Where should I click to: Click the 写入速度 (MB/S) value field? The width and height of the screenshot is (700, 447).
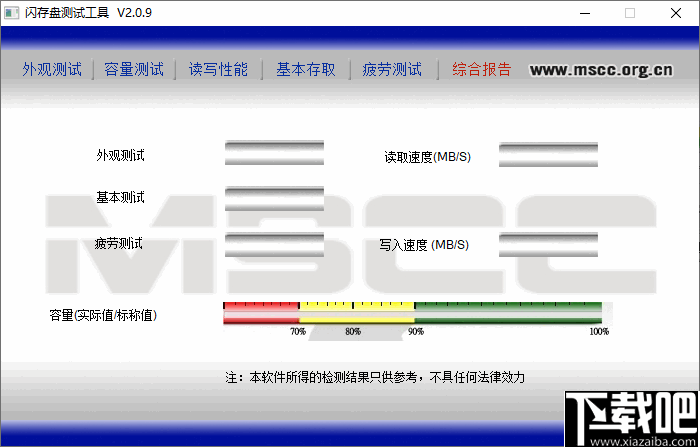[548, 245]
